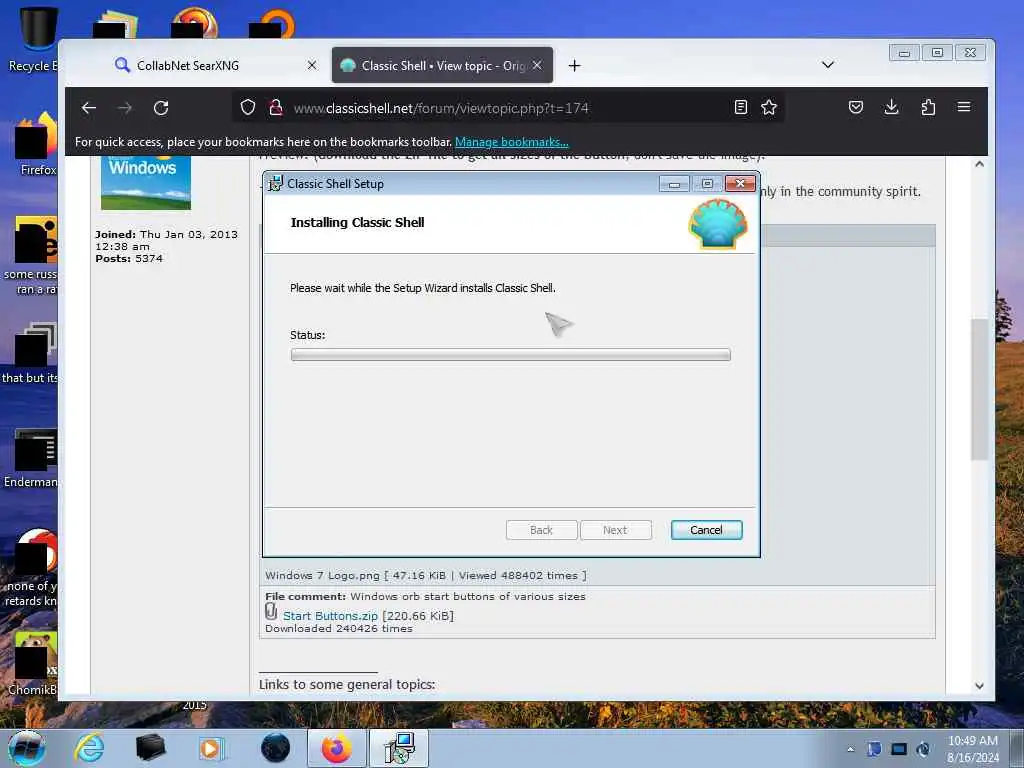The image size is (1024, 768).
Task: Open the Manage bookmarks link
Action: (511, 142)
